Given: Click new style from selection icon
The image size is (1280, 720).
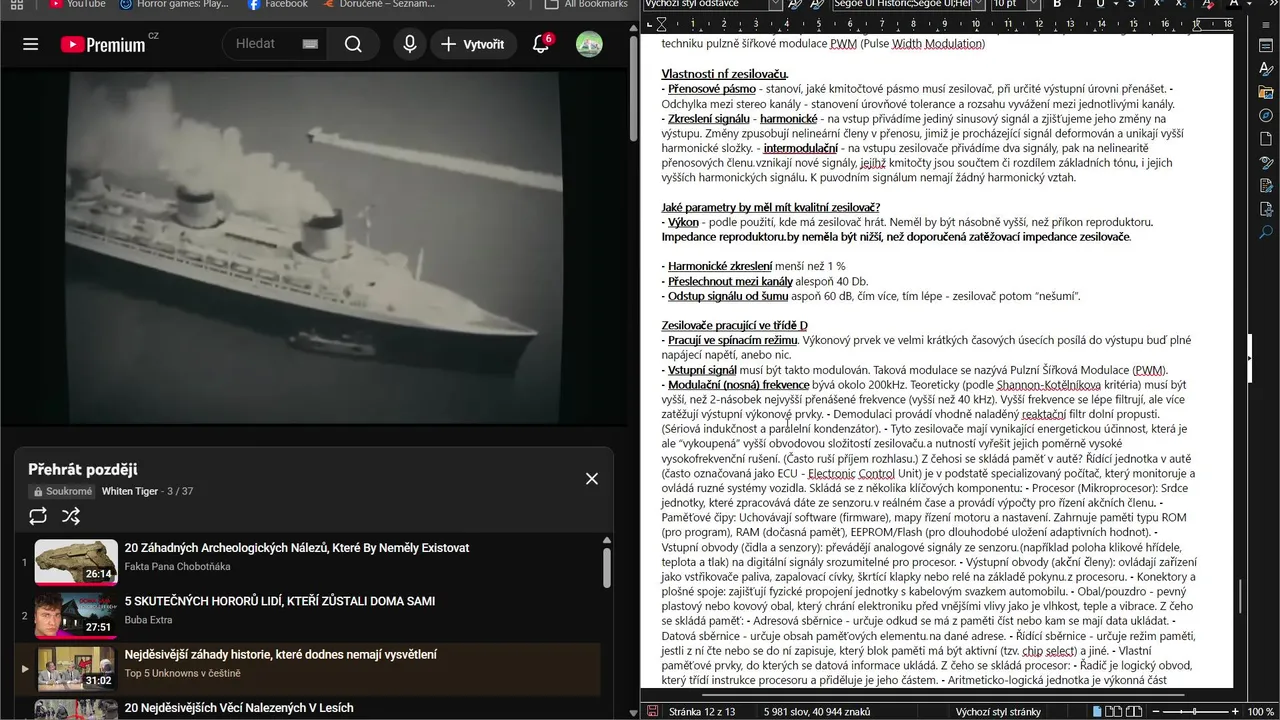Looking at the screenshot, I should click(x=817, y=4).
